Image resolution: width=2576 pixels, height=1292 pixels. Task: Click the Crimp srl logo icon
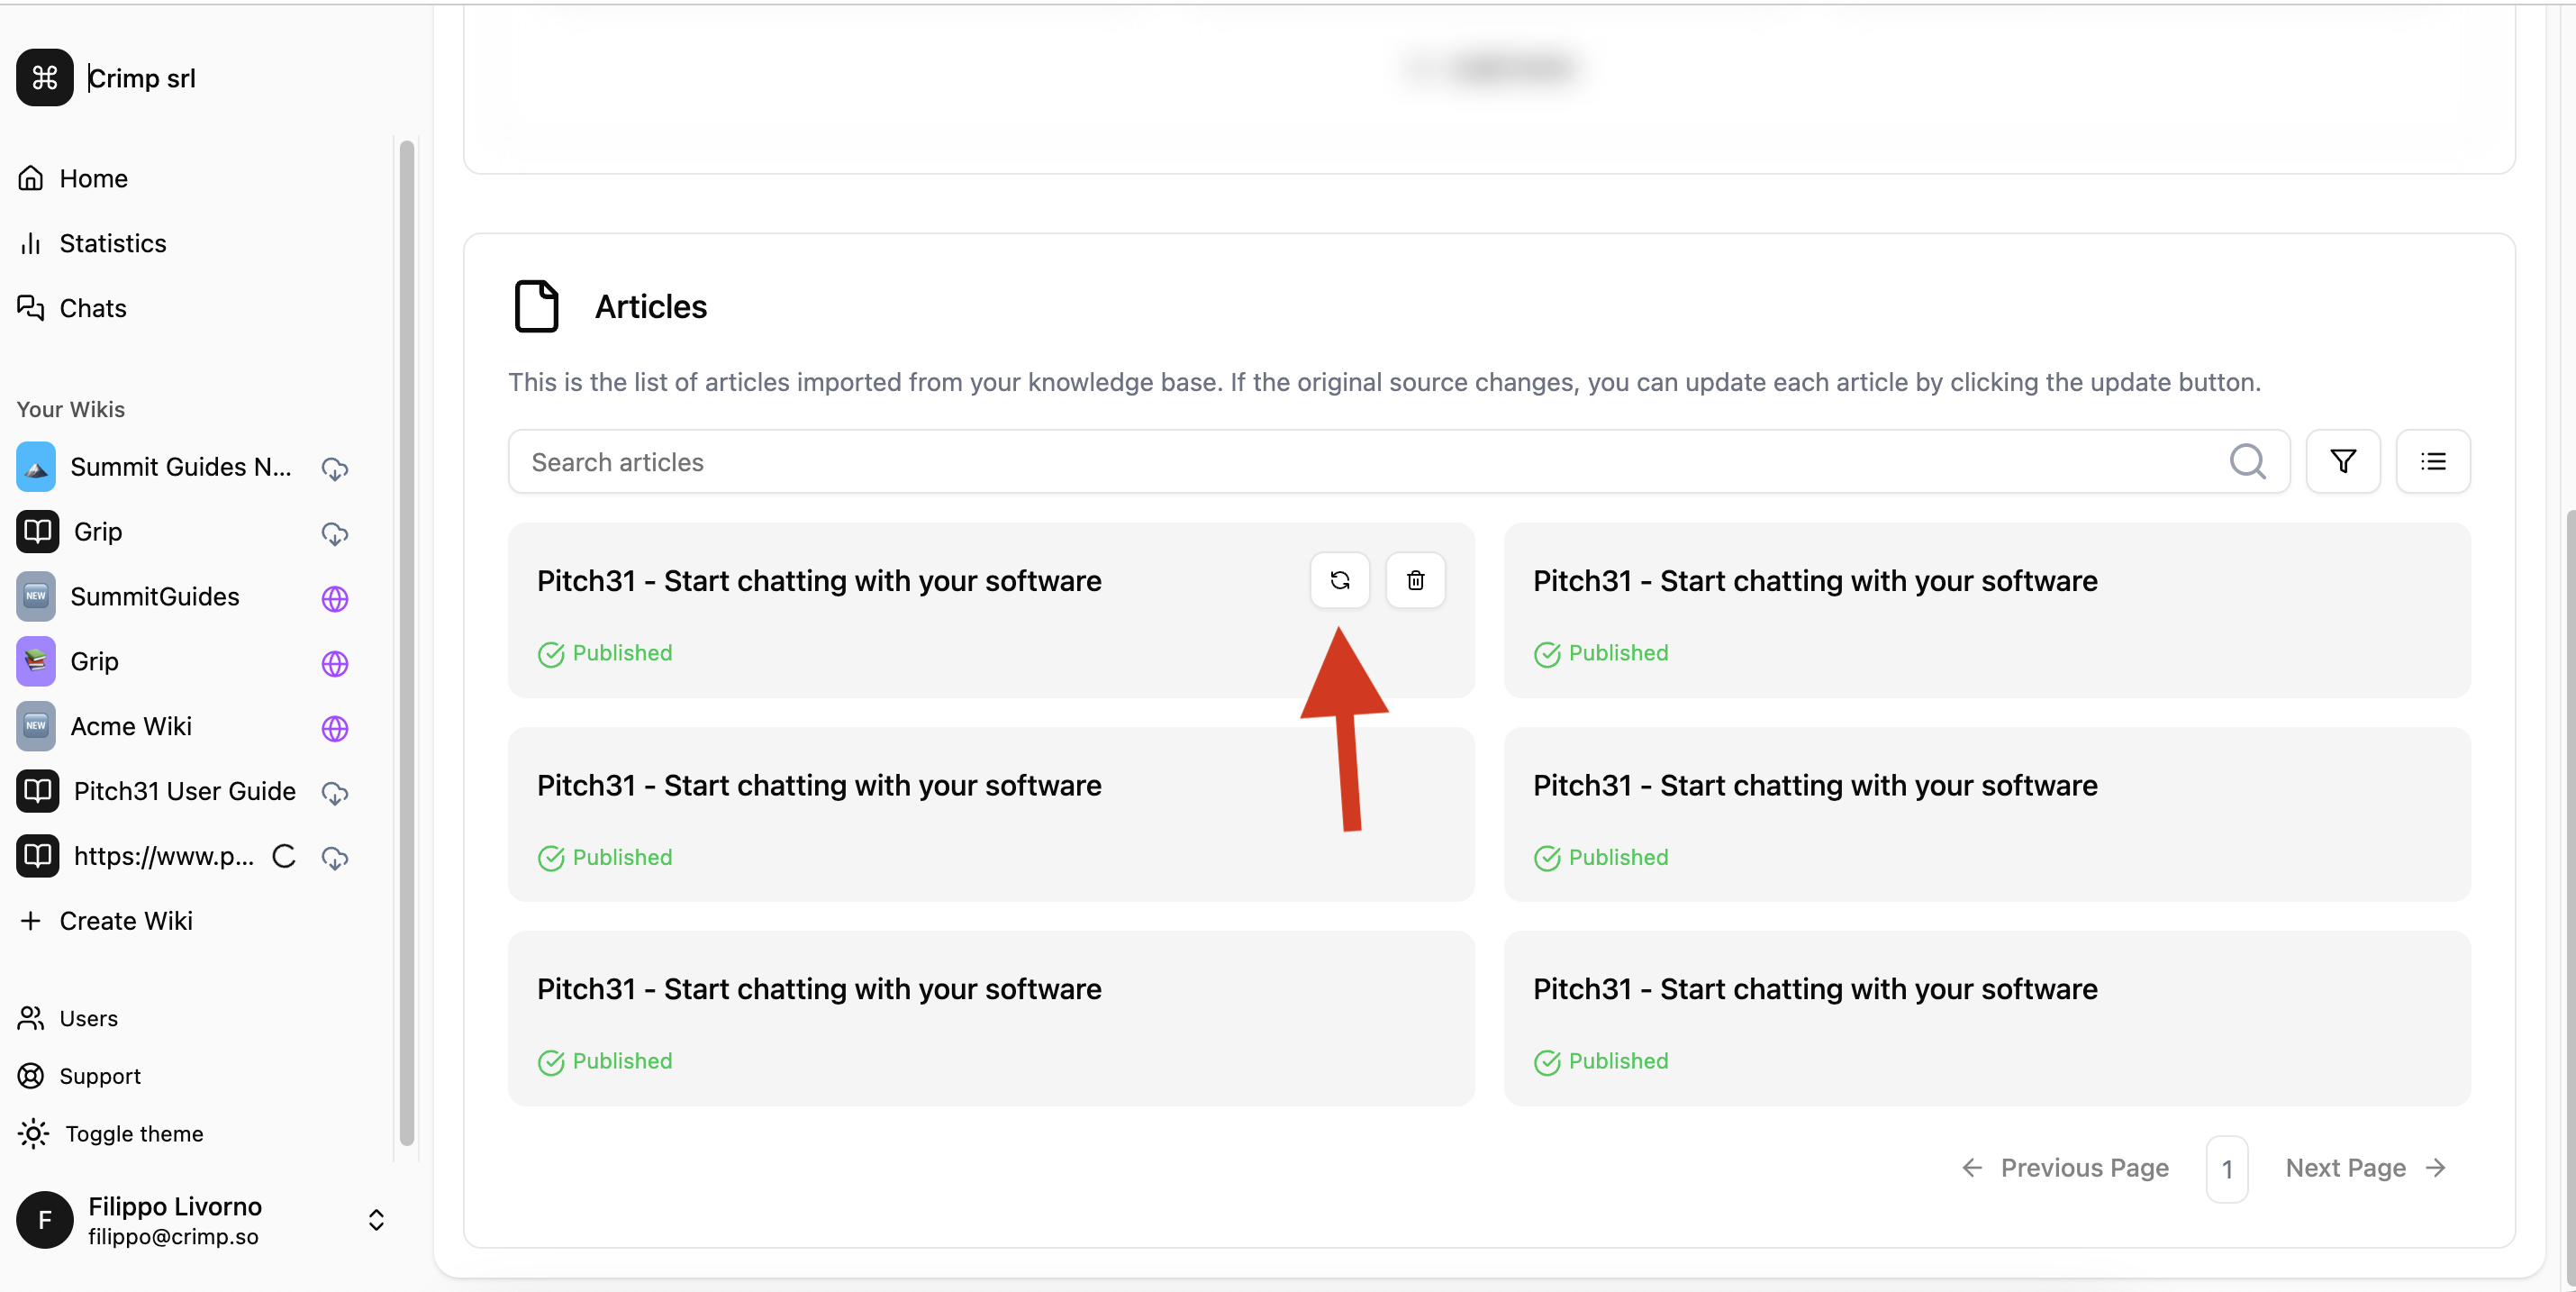[x=44, y=78]
